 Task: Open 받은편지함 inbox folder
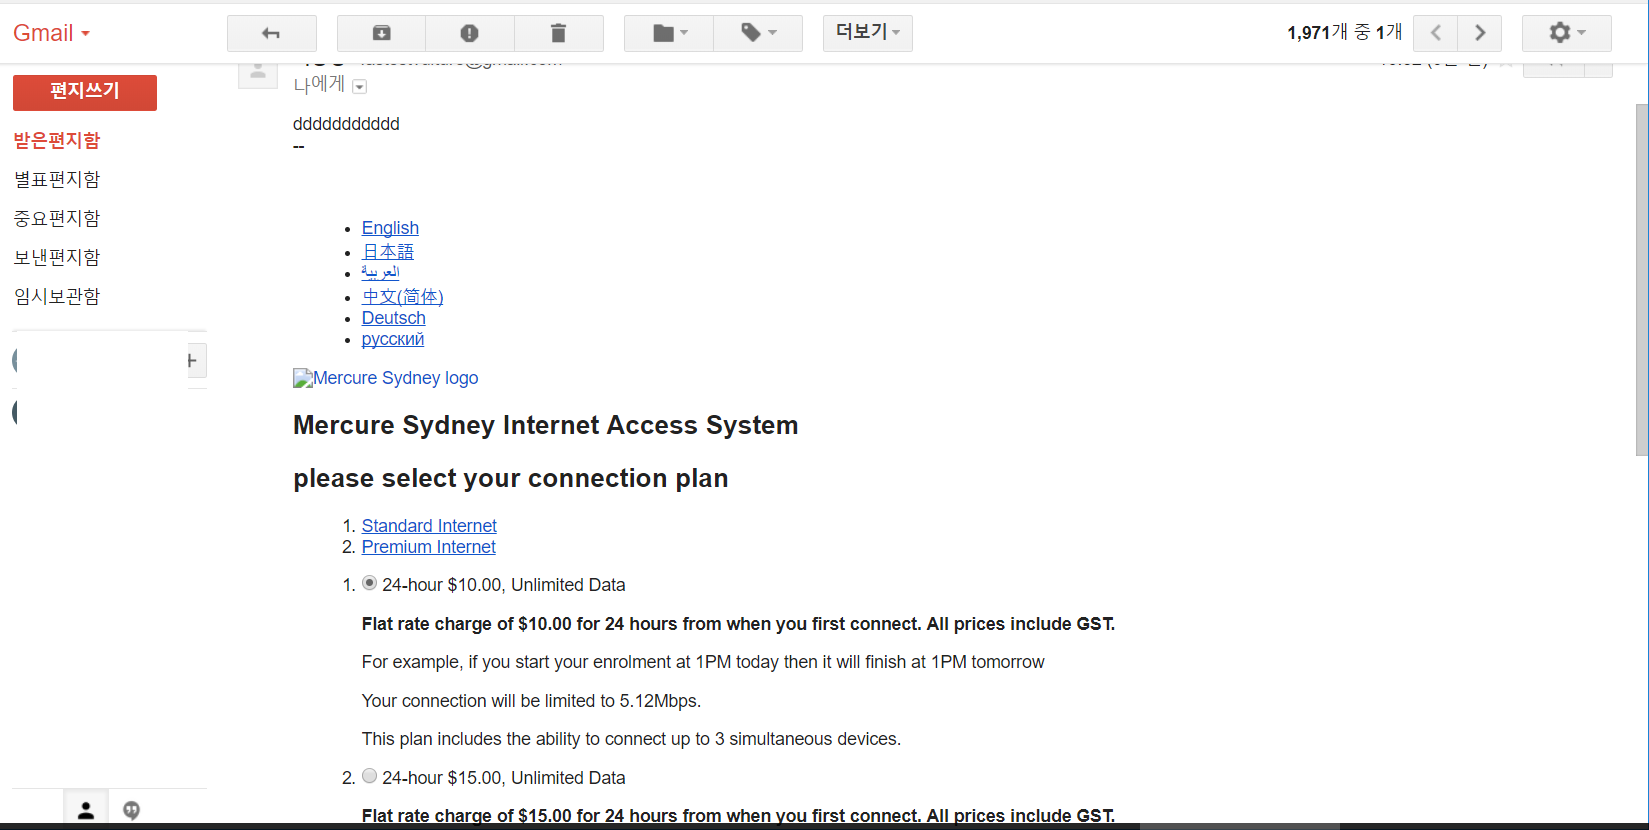click(57, 140)
